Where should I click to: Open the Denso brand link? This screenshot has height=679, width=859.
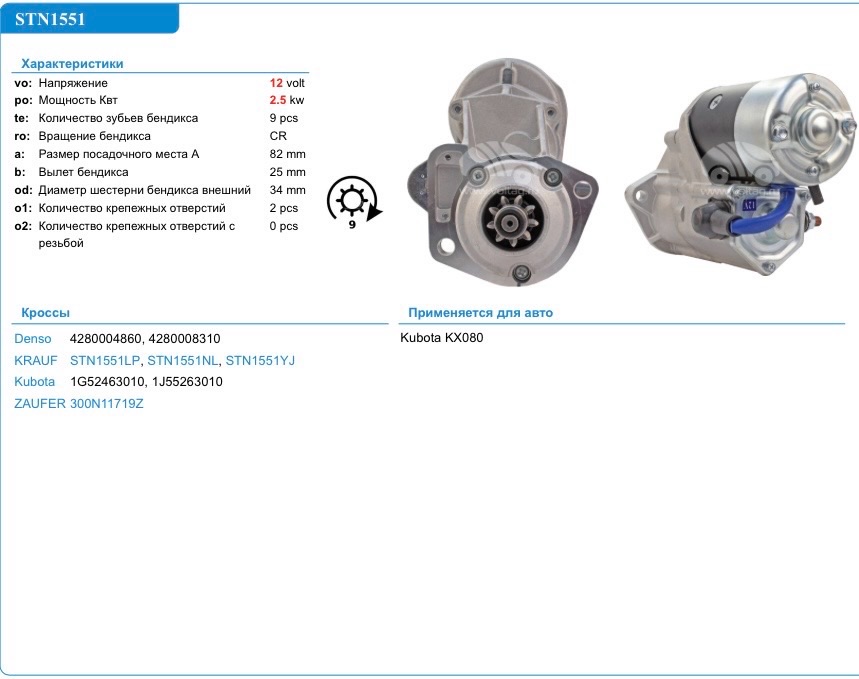coord(31,338)
